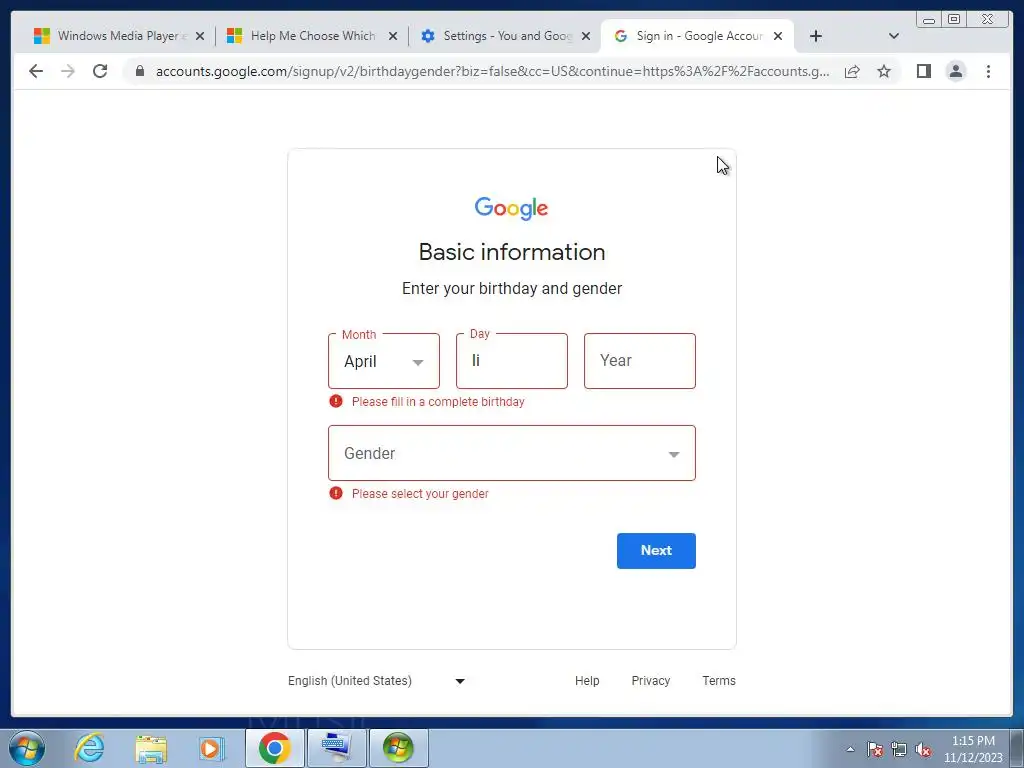
Task: Click the birthday error alert icon
Action: point(336,401)
